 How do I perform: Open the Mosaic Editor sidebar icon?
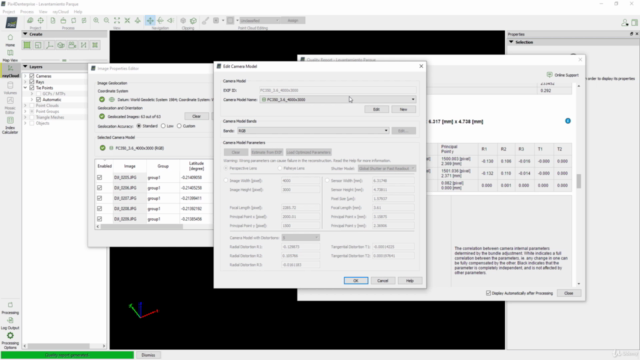pos(10,105)
